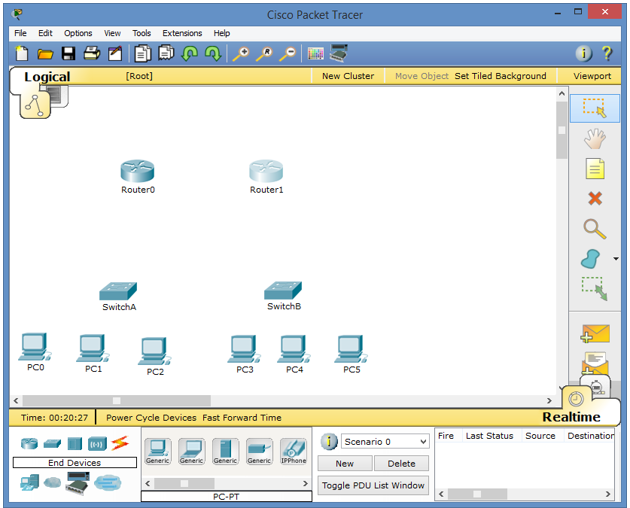Open the Help menu
The height and width of the screenshot is (508, 630).
tap(221, 33)
